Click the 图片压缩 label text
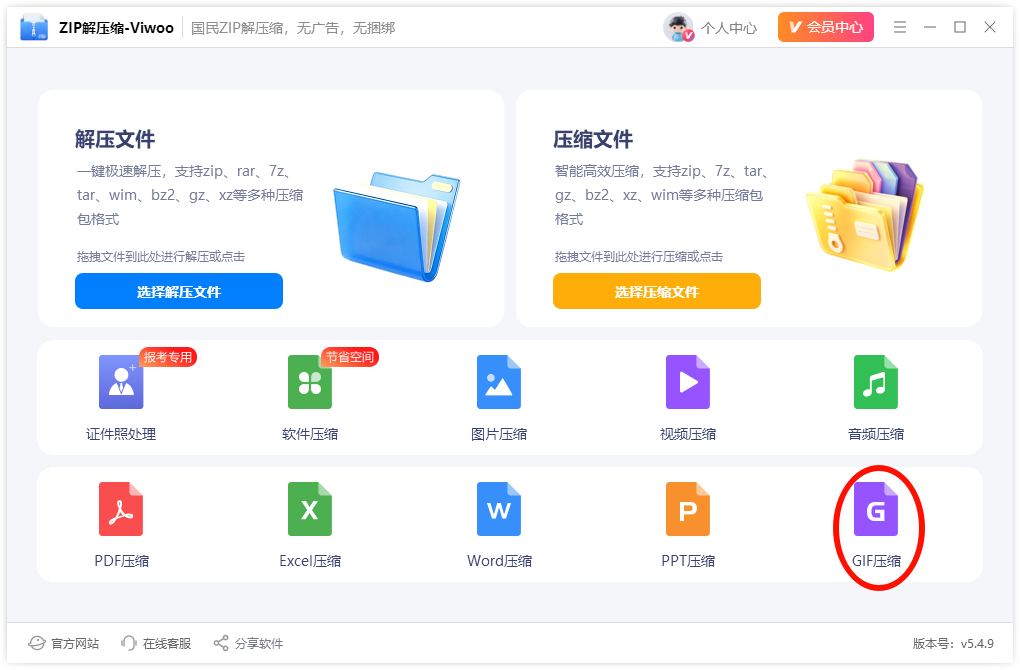The height and width of the screenshot is (670, 1020). [499, 434]
